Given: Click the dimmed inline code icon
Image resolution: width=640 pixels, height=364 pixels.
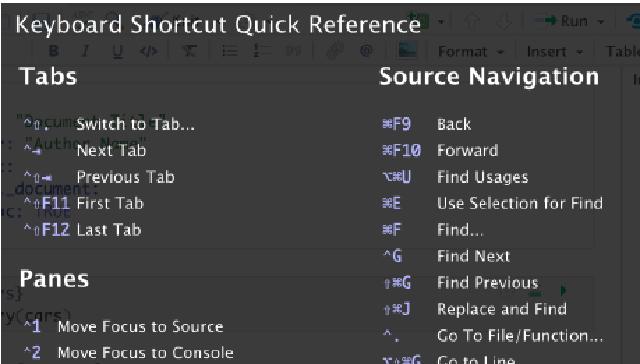Looking at the screenshot, I should (x=149, y=51).
